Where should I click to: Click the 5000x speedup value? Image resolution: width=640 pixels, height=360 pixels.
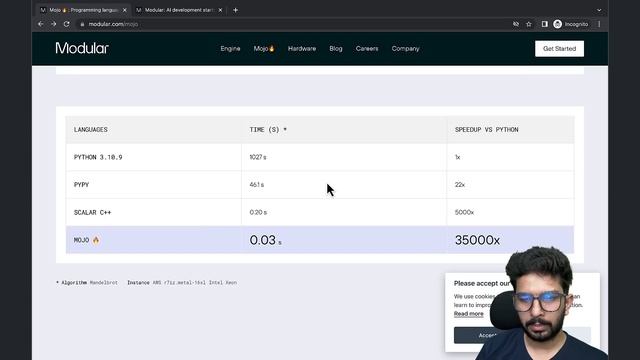coord(464,212)
